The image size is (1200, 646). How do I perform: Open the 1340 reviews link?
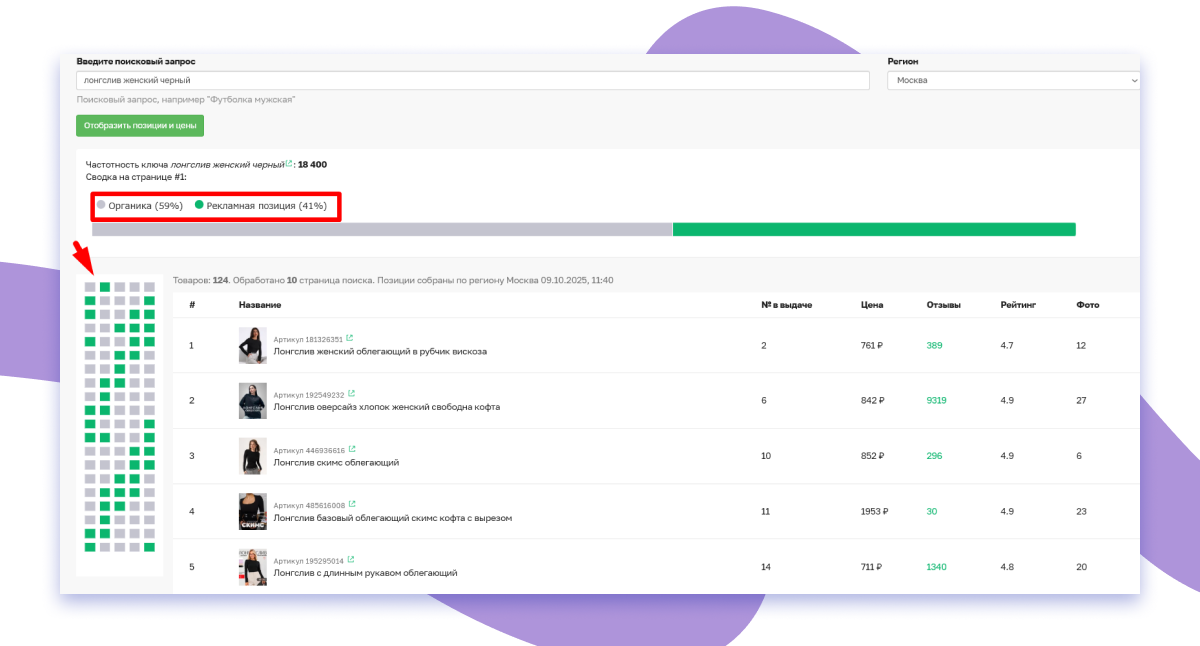click(936, 567)
